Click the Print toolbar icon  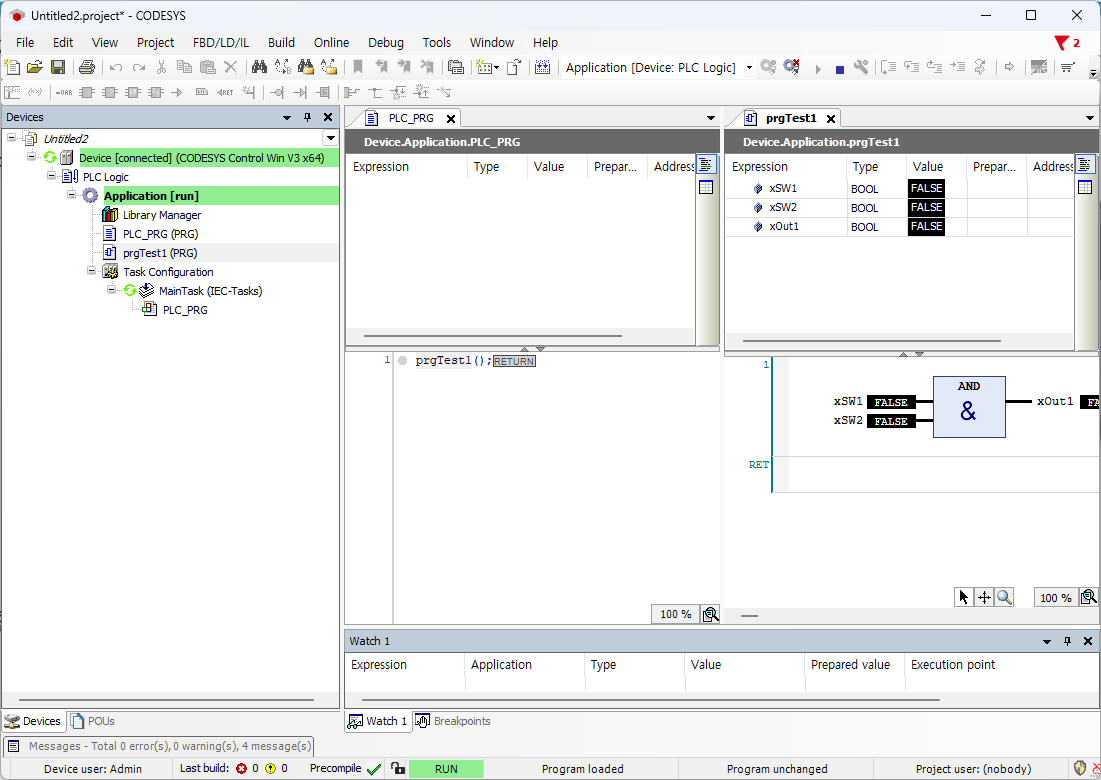click(86, 67)
